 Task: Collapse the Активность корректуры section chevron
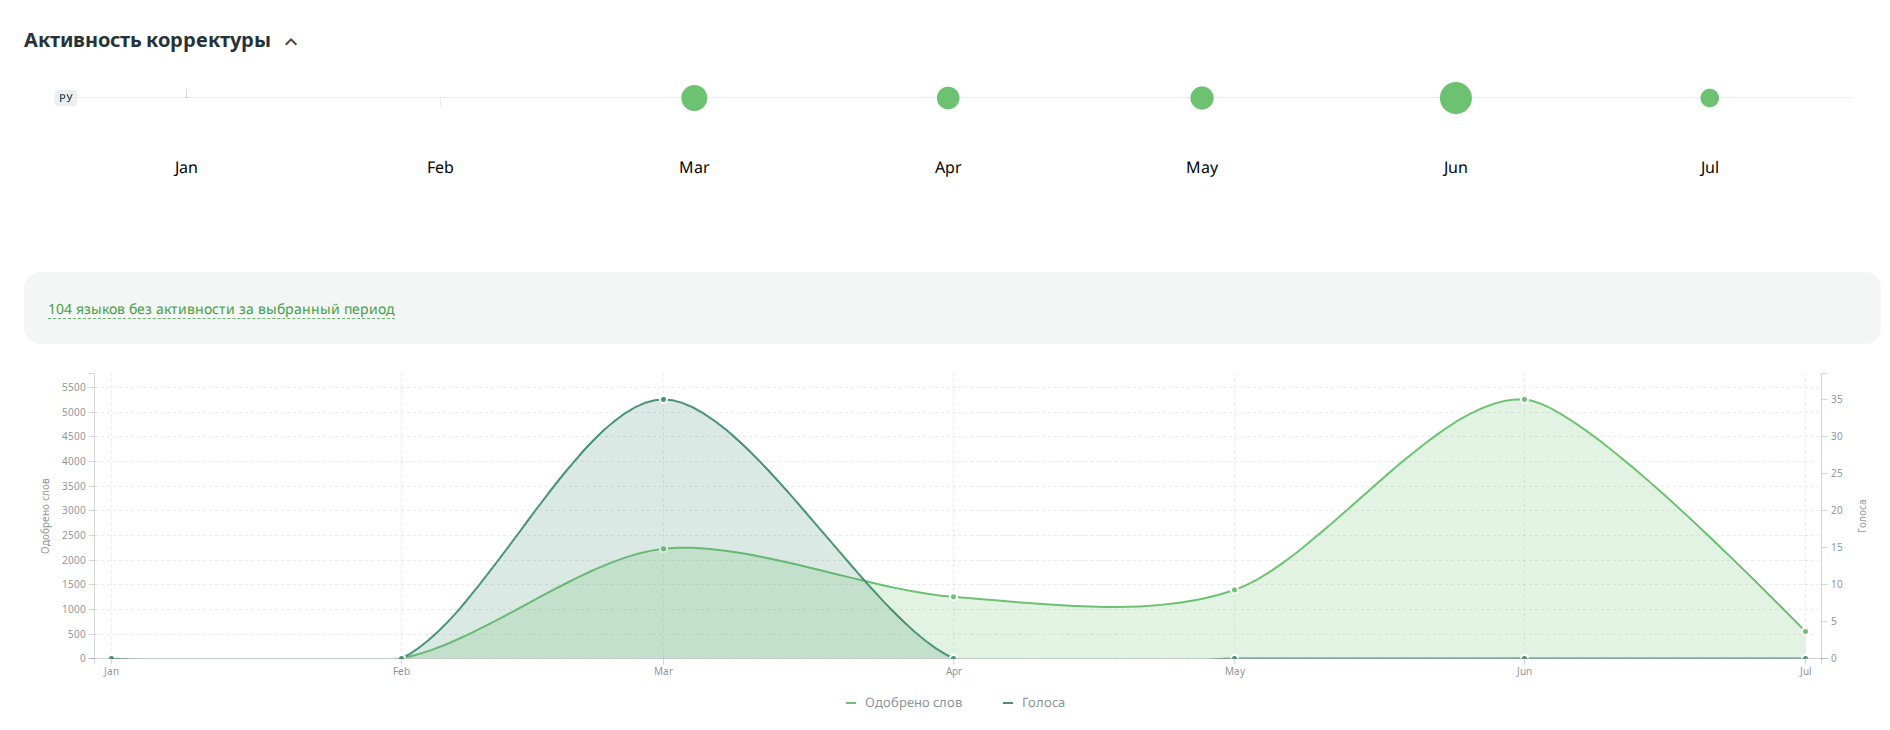click(291, 42)
